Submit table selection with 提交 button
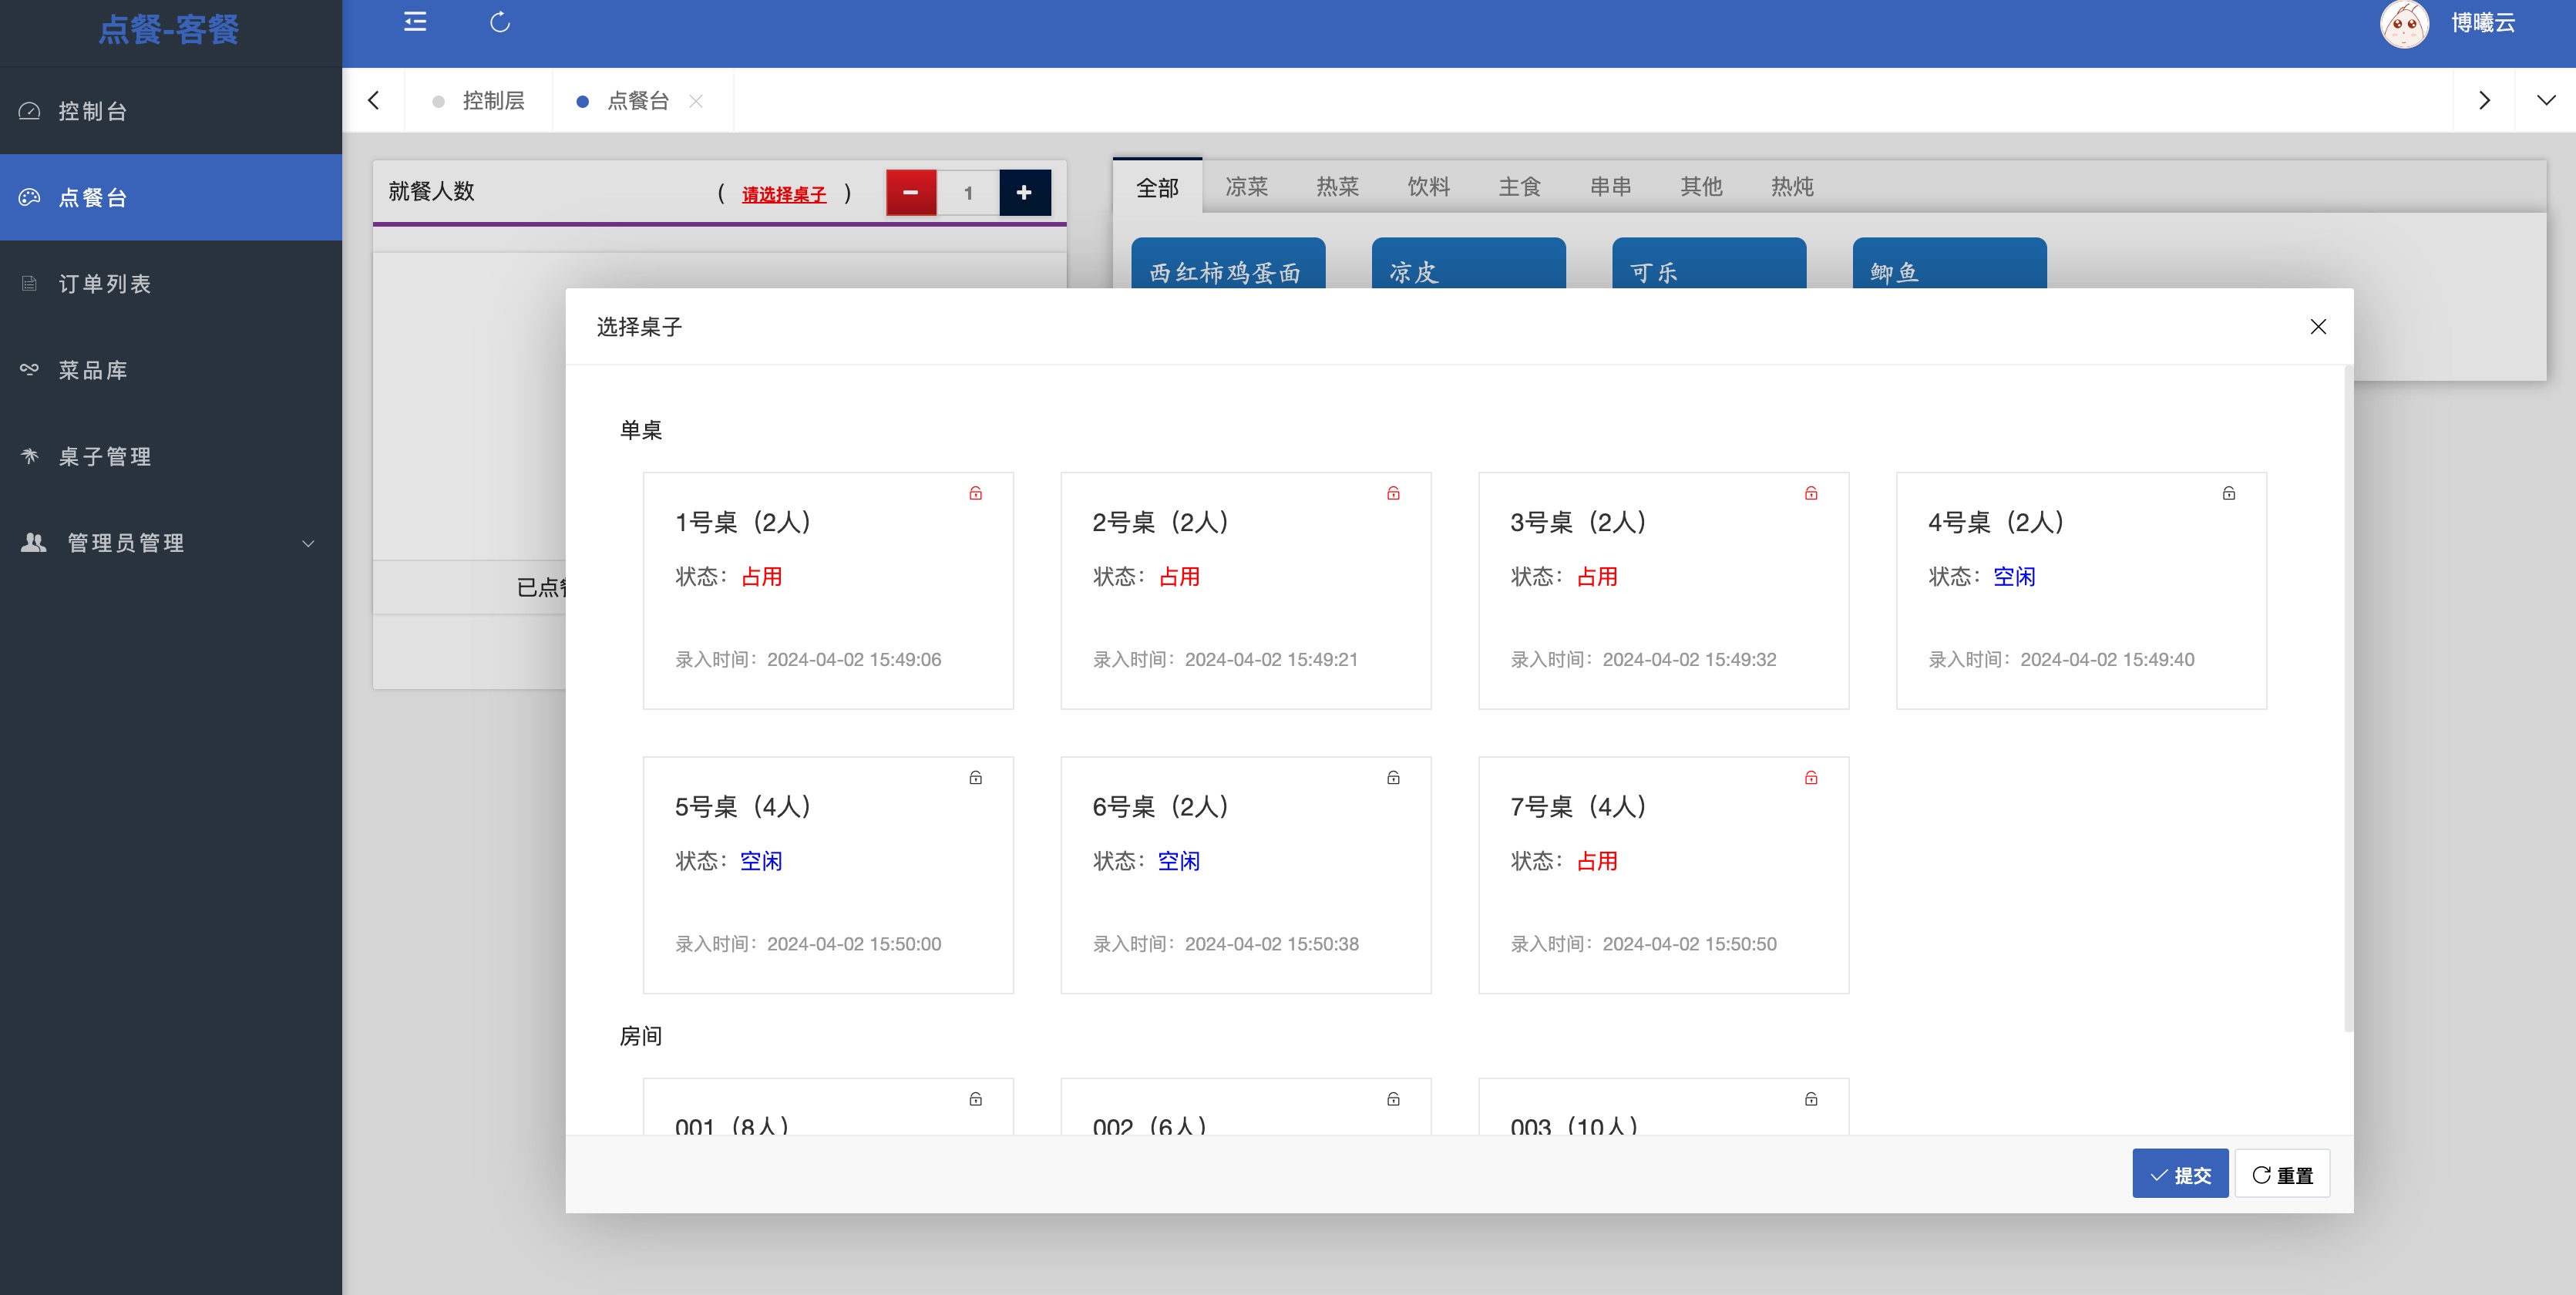The width and height of the screenshot is (2576, 1295). [x=2180, y=1175]
